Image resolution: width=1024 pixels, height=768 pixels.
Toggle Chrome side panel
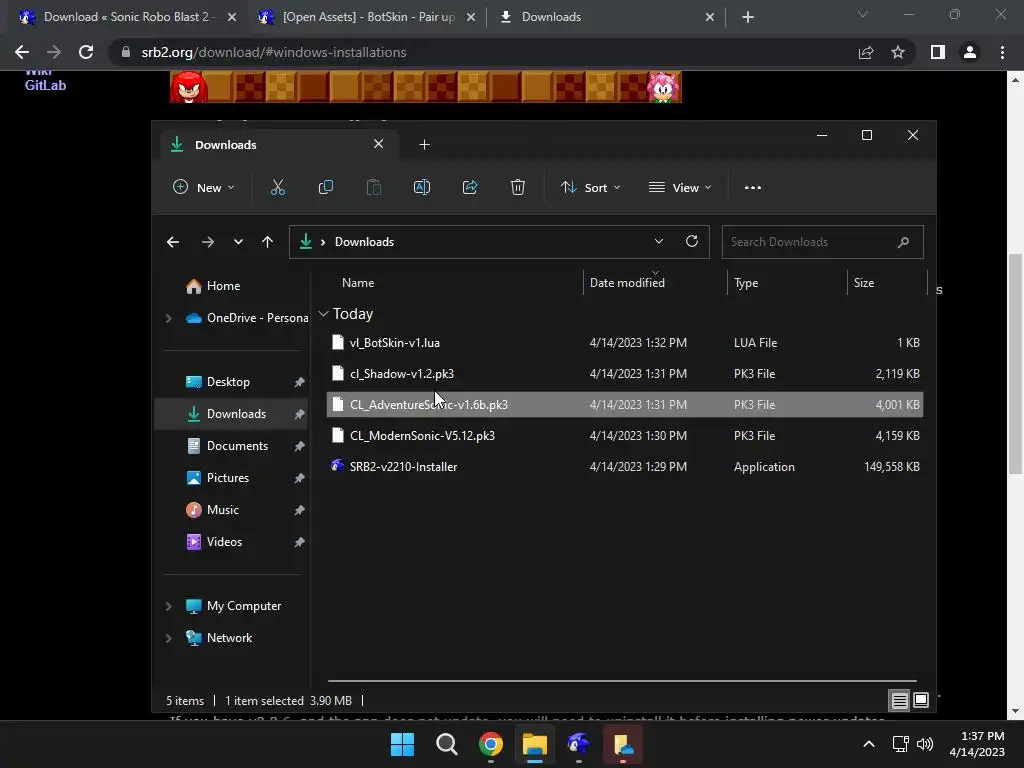point(938,52)
